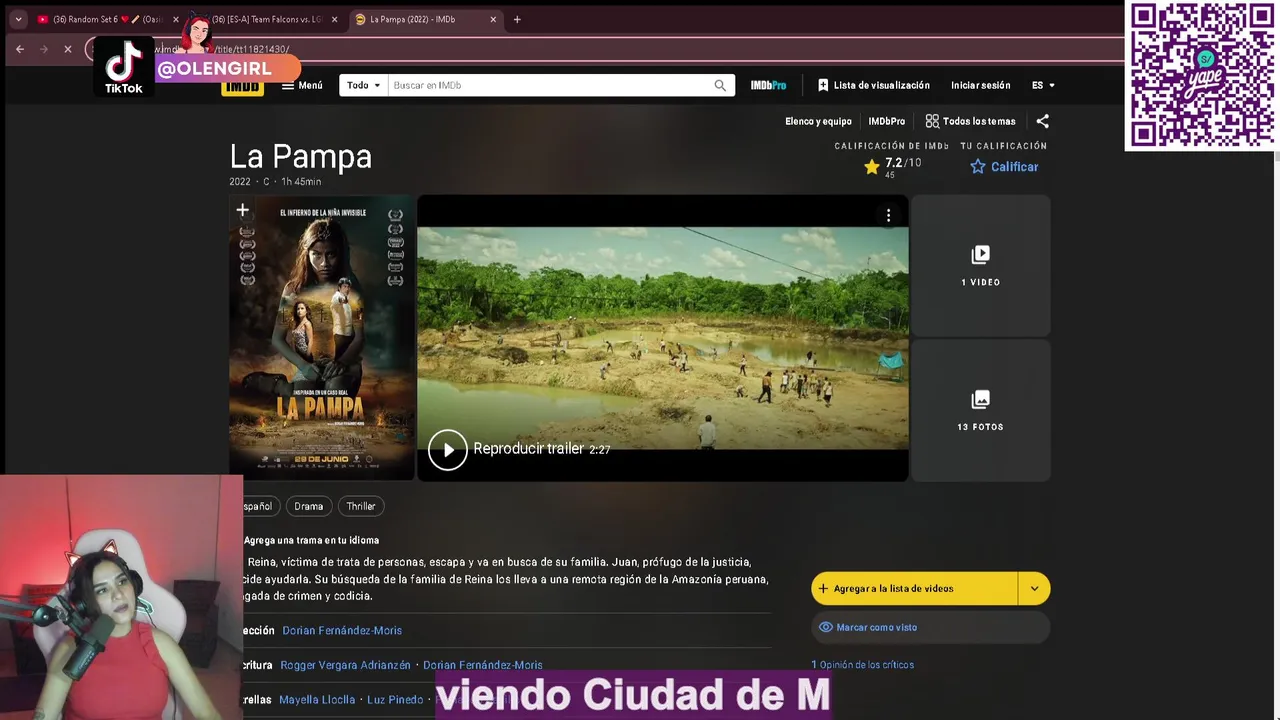Image resolution: width=1280 pixels, height=720 pixels.
Task: Select the La Pampa (2022) - IMDb tab
Action: [x=426, y=19]
